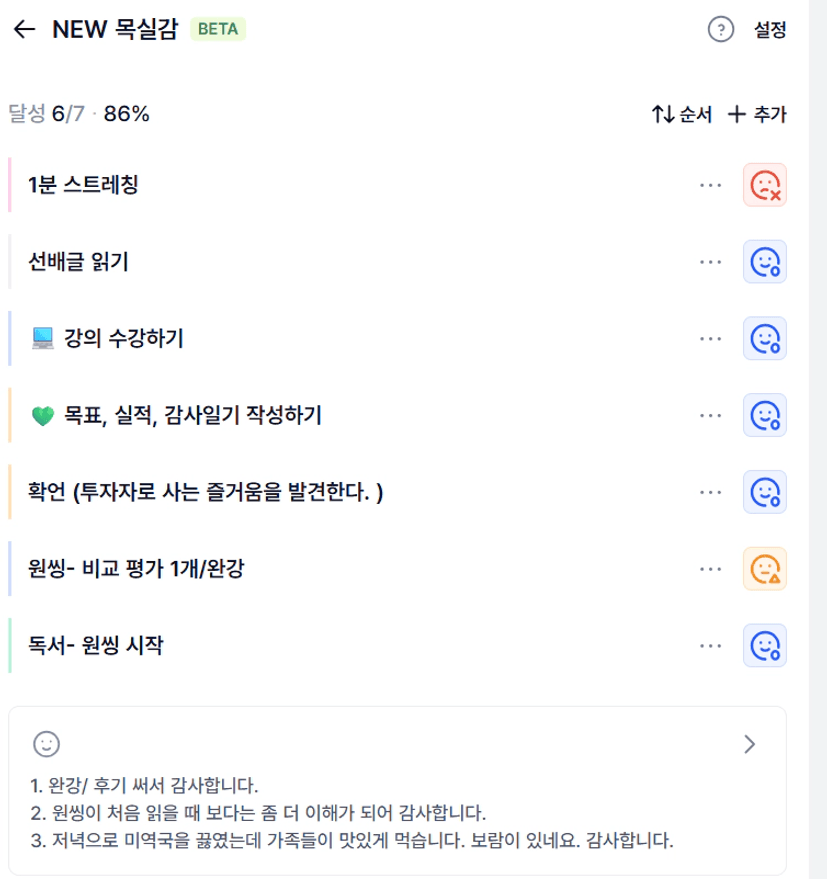Click the smiley icon in the gratitude note
827x879 pixels.
[47, 743]
